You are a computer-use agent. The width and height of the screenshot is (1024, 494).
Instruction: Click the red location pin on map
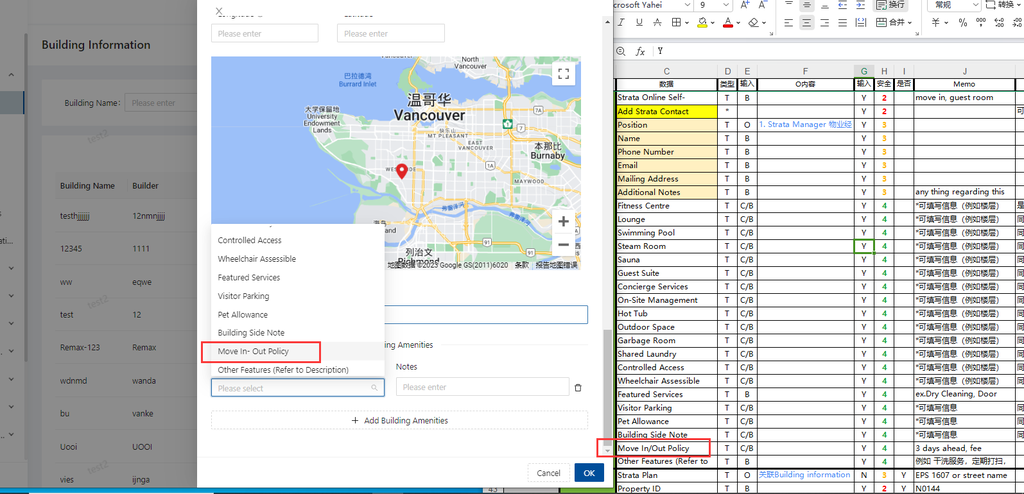click(401, 171)
